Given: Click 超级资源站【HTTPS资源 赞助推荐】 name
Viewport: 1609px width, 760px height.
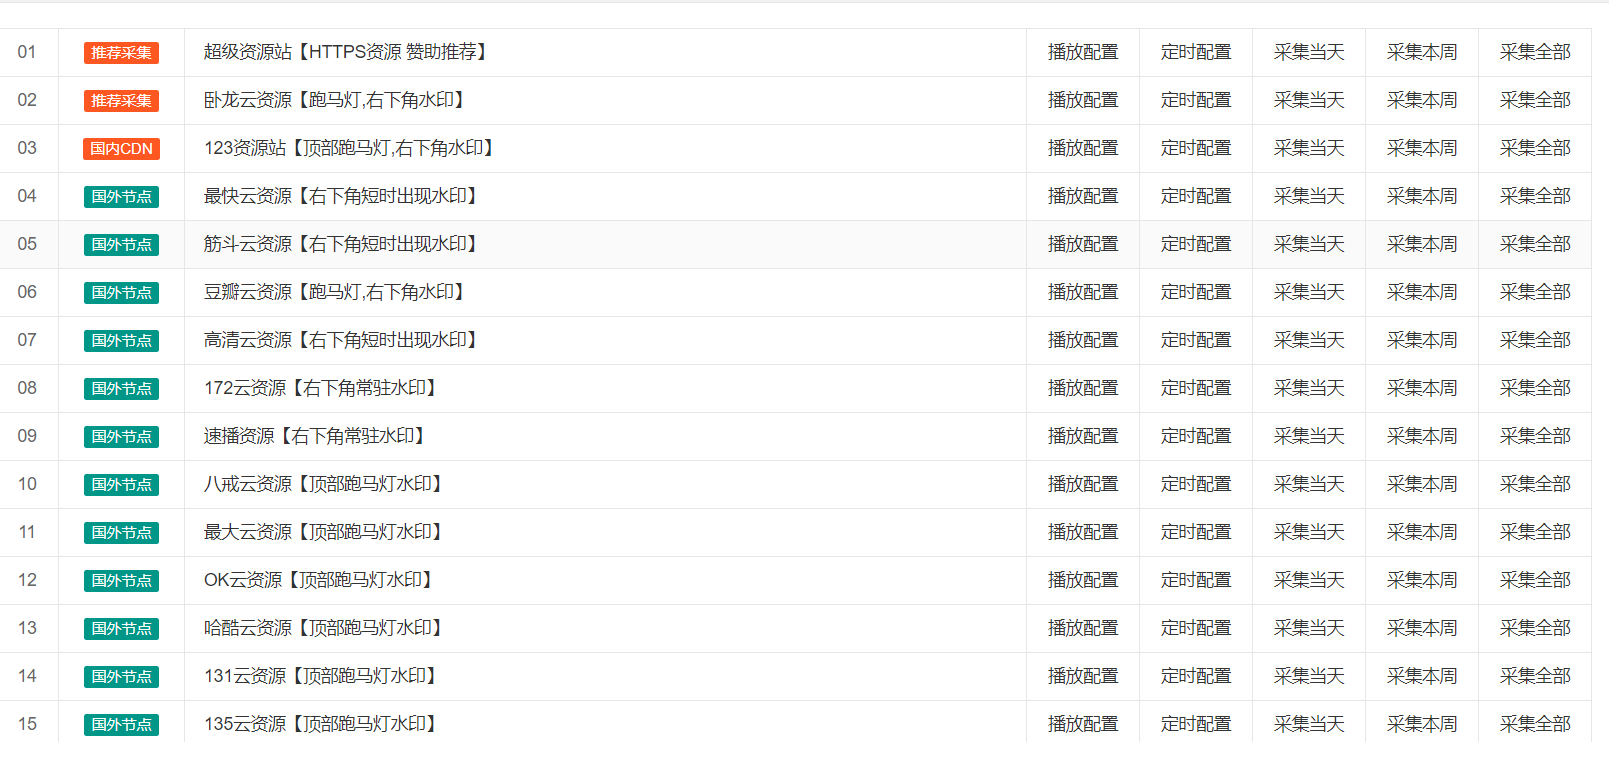Looking at the screenshot, I should pyautogui.click(x=348, y=52).
